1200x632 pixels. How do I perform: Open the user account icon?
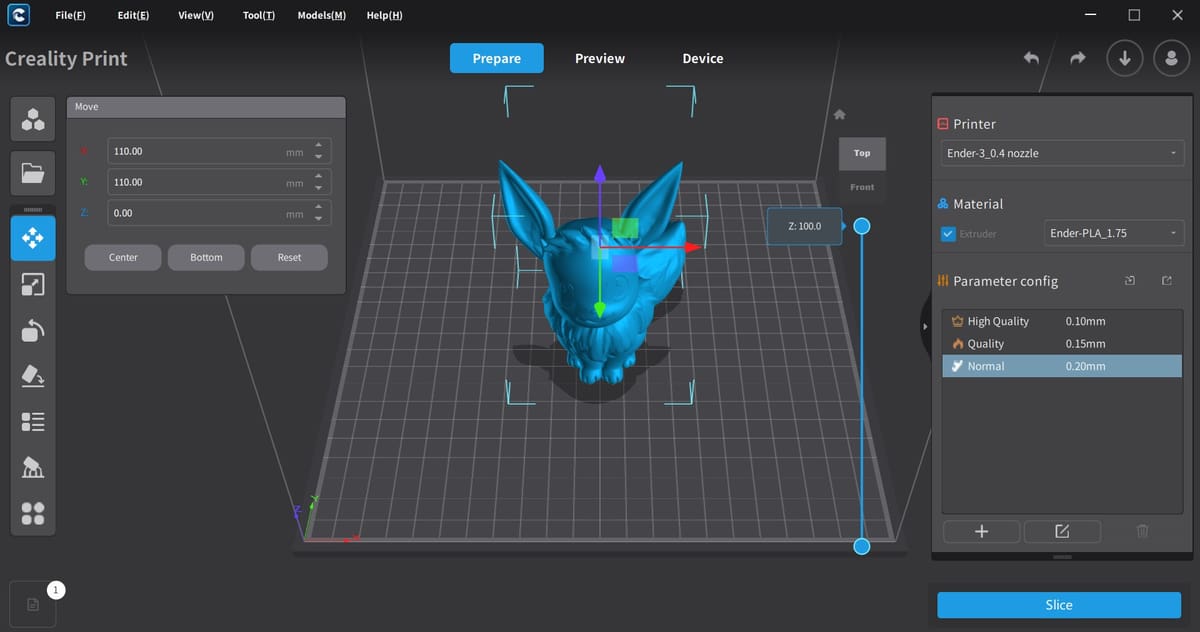(x=1171, y=58)
